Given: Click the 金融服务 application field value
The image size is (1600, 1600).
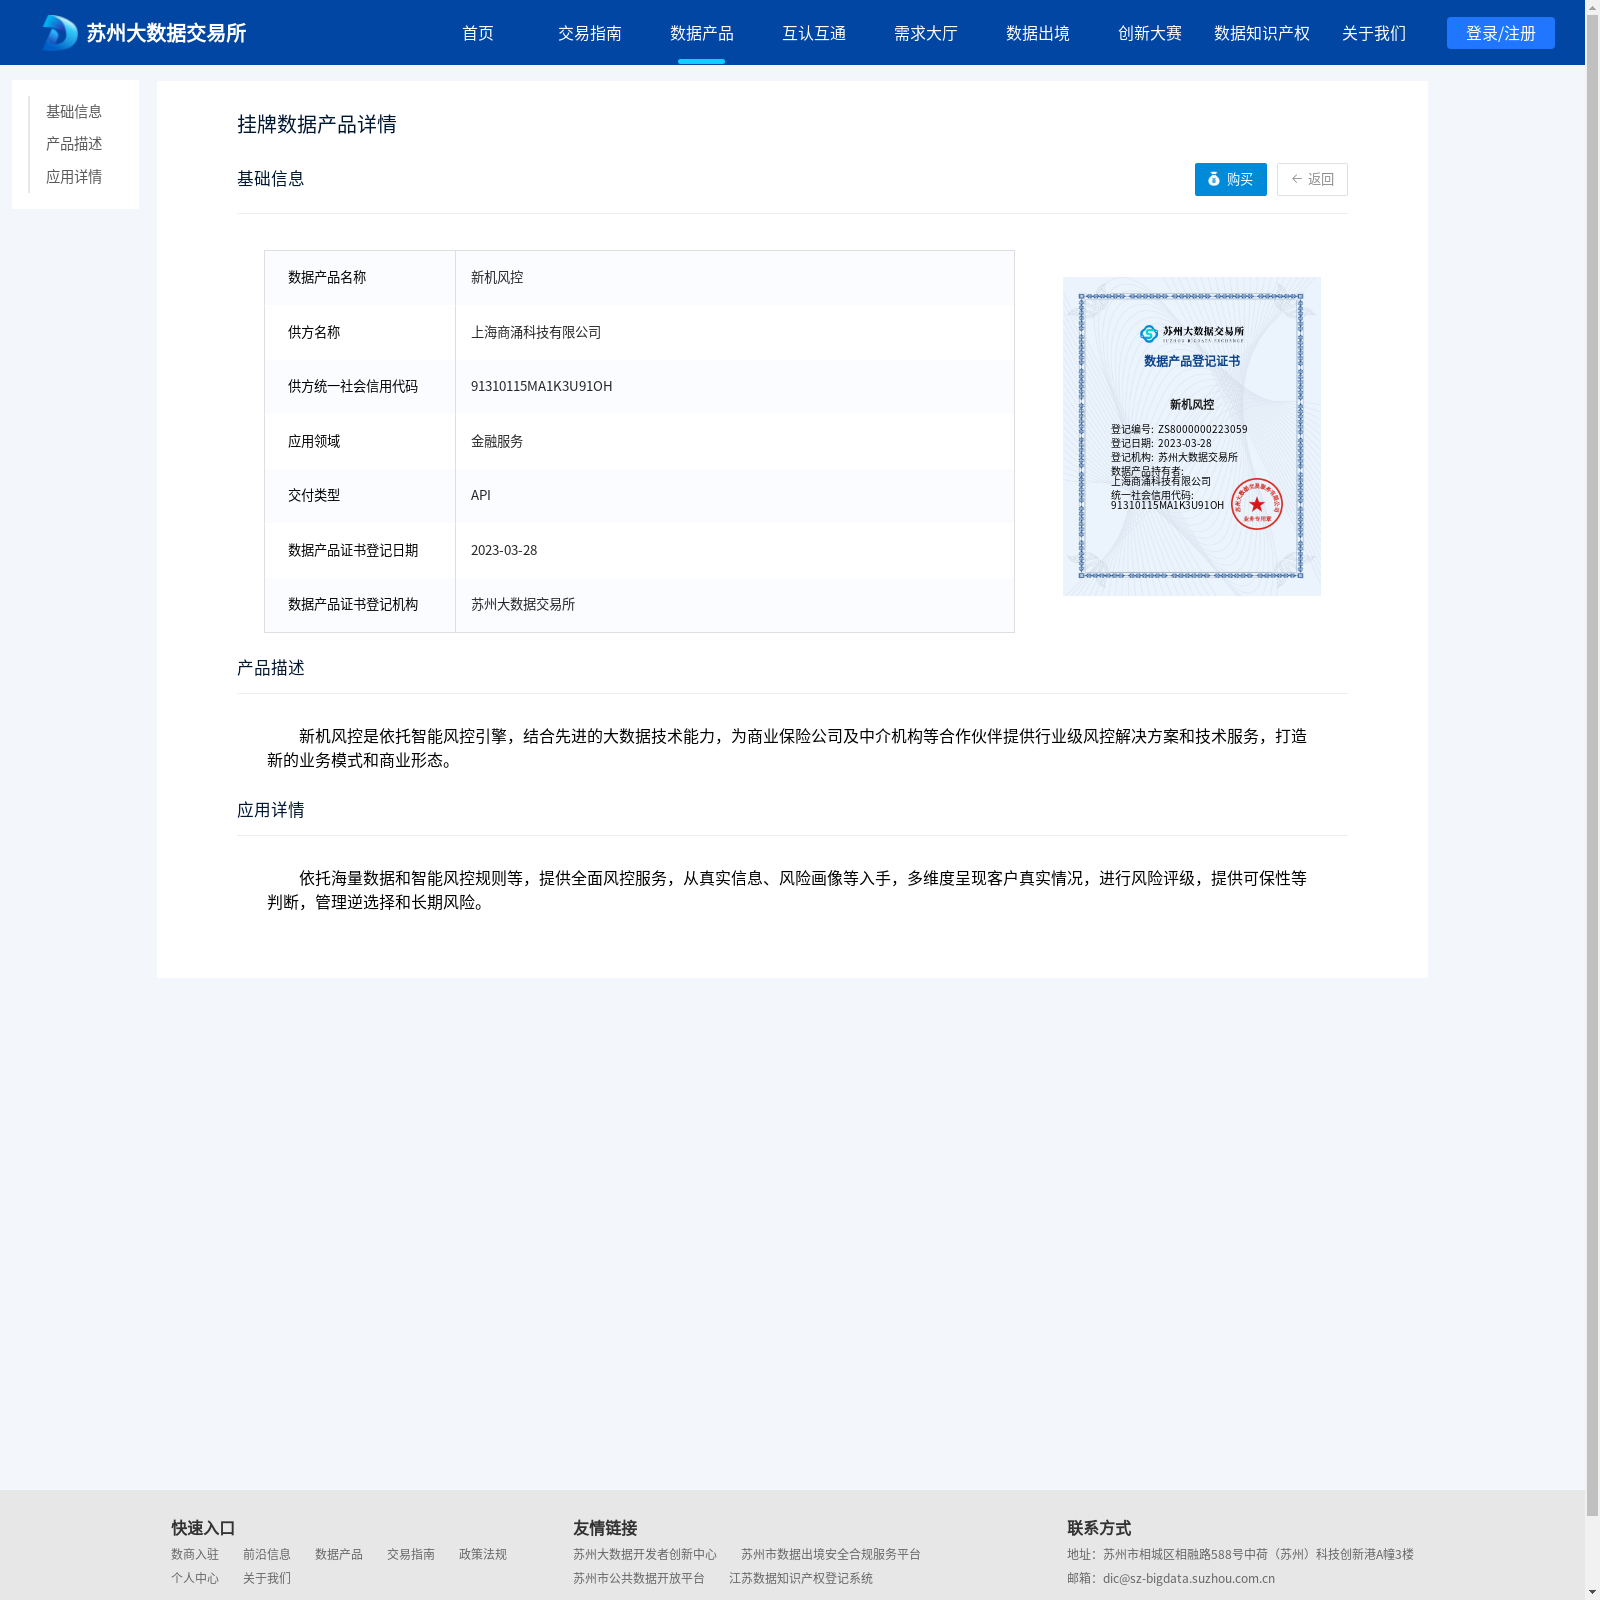Looking at the screenshot, I should pyautogui.click(x=497, y=441).
